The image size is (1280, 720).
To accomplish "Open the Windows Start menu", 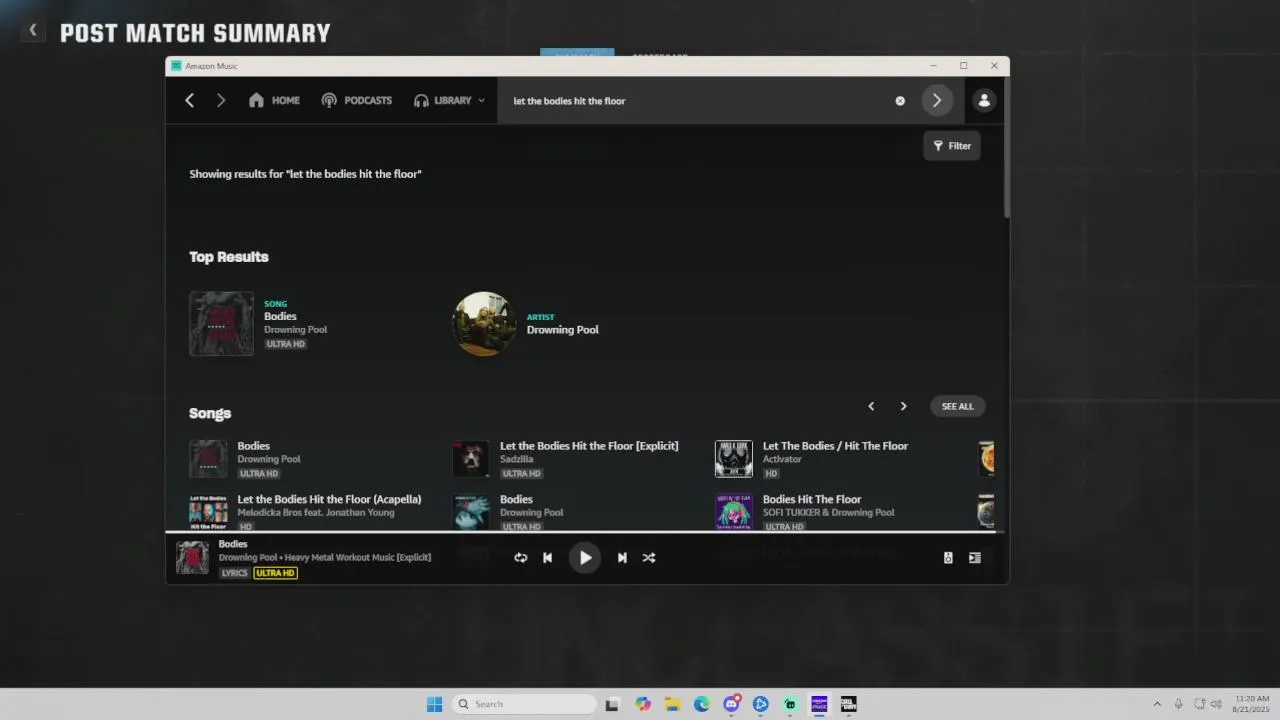I will point(435,704).
